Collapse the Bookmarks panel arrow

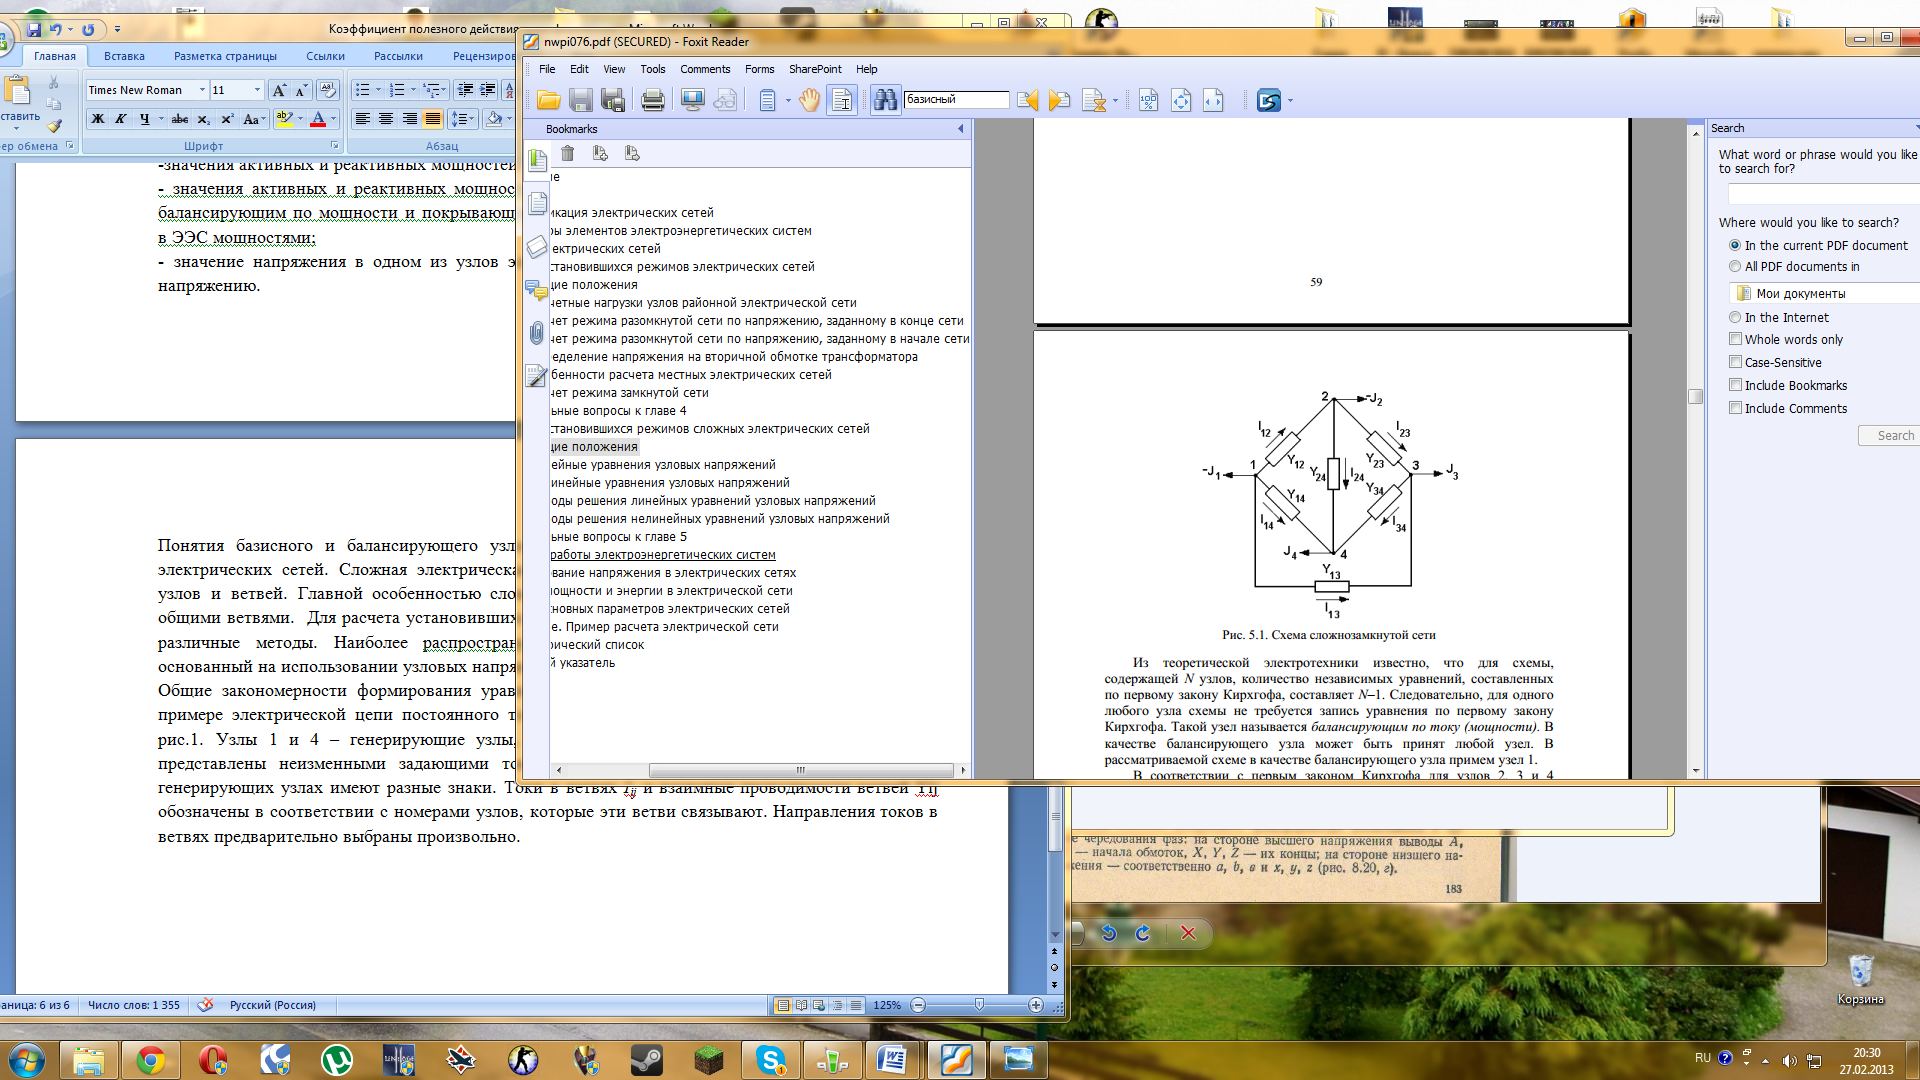961,129
